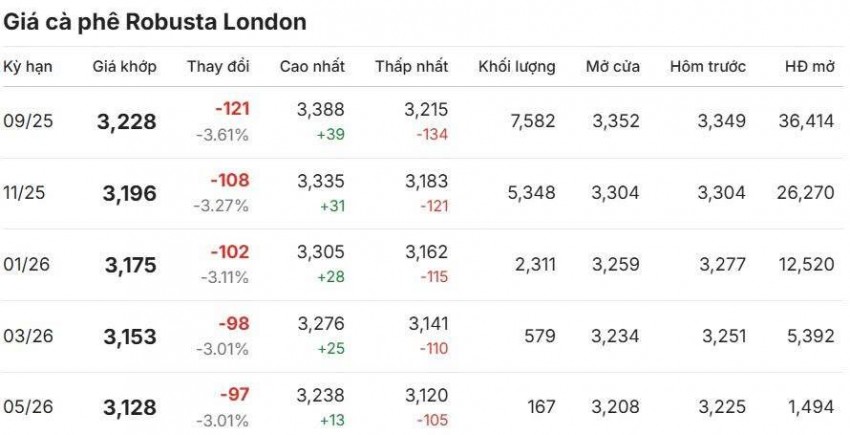Click the 36,414 open interest value
The height and width of the screenshot is (435, 850).
click(x=805, y=121)
